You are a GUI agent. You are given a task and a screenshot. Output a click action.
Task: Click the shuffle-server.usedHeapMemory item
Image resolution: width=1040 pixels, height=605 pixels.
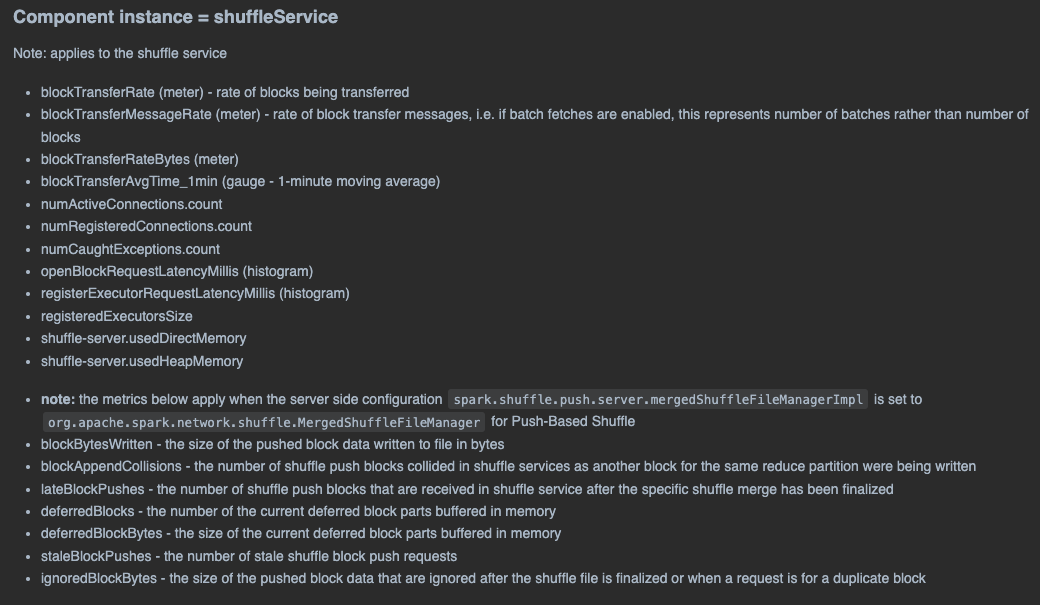click(142, 362)
